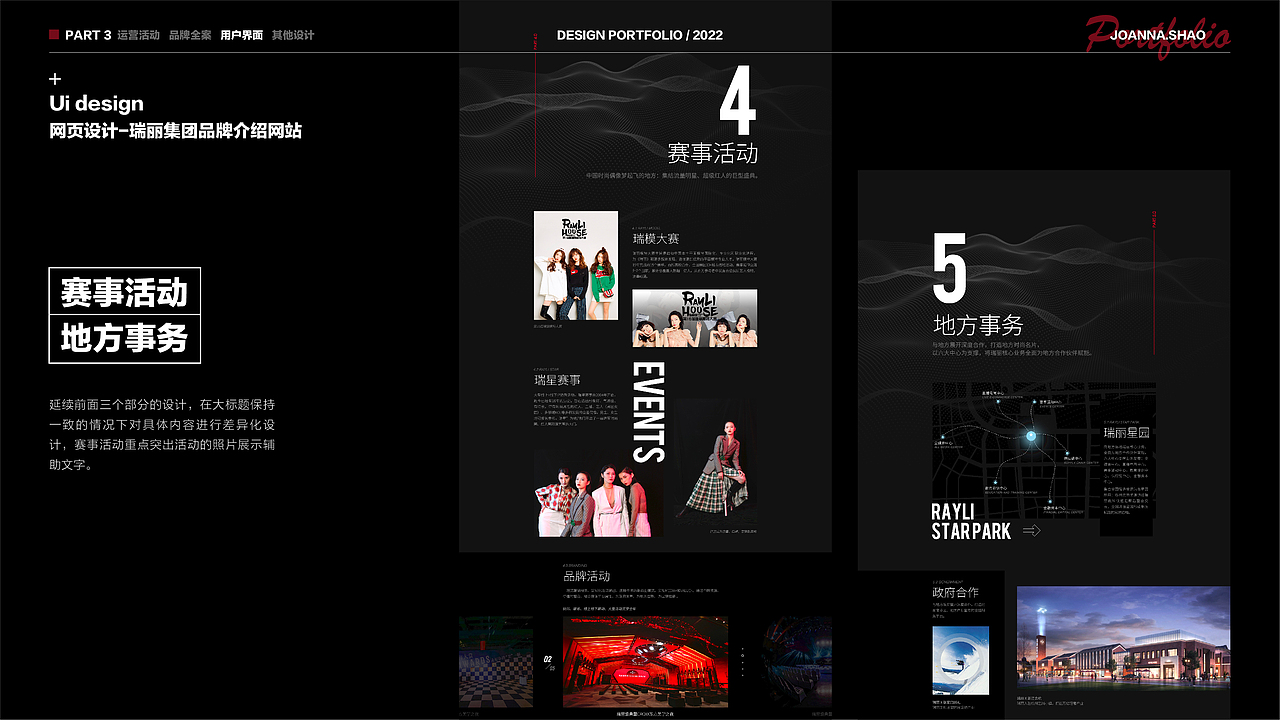Click the large number 5
1280x720 pixels.
point(950,268)
